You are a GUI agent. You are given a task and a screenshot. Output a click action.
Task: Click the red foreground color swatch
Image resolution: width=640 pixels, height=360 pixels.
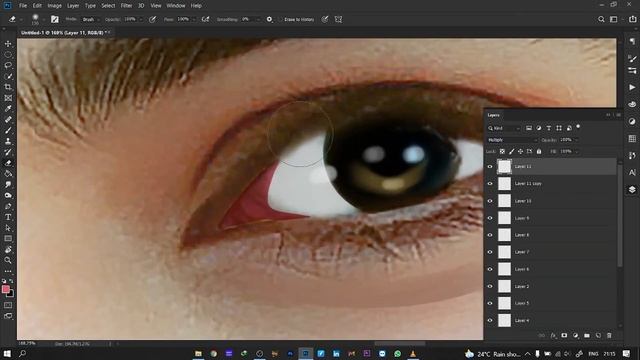pos(6,289)
